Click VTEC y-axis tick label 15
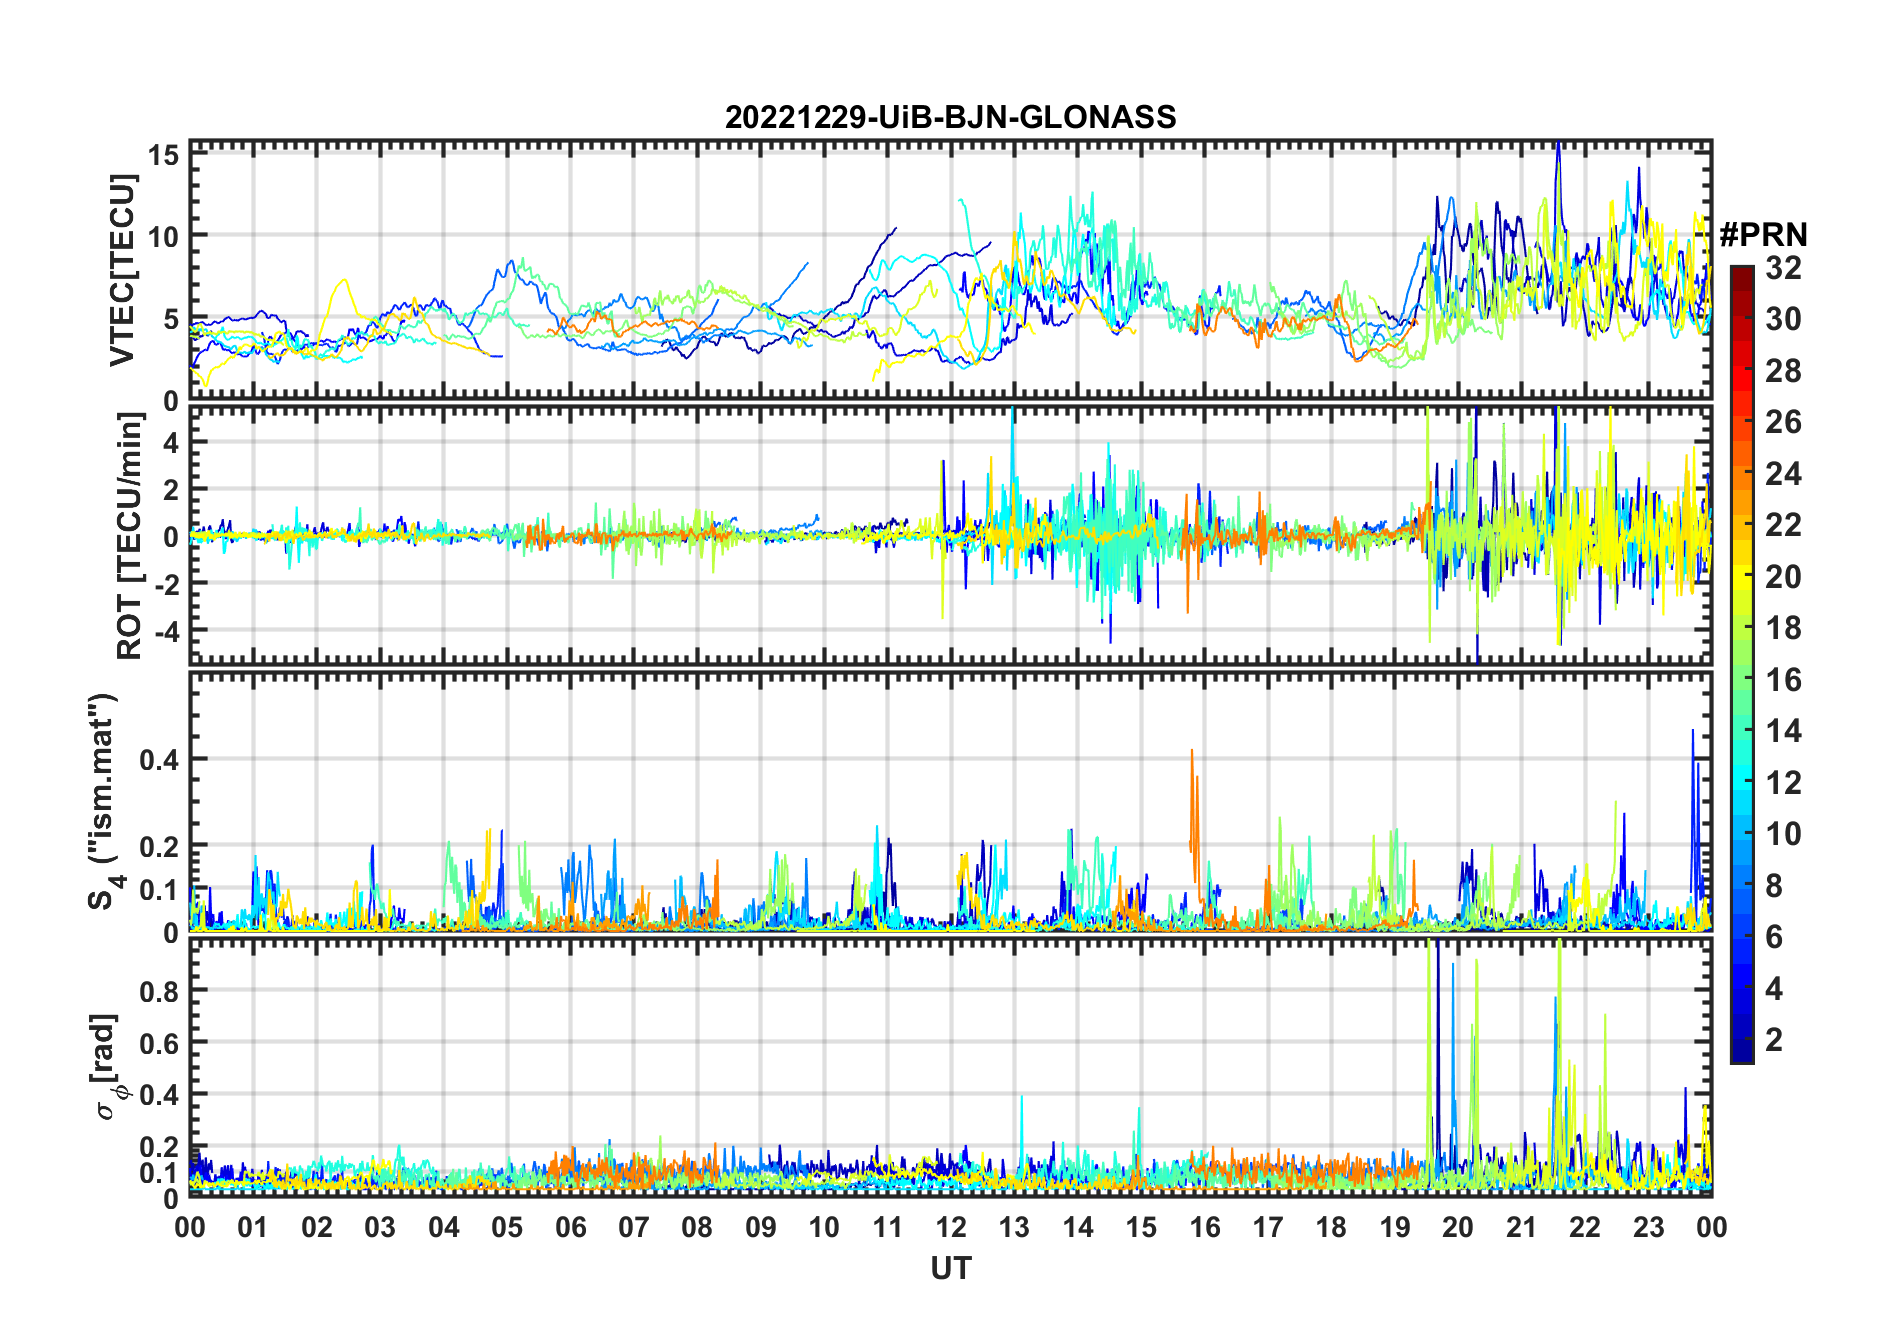Screen dimensions: 1902x1330 click(164, 155)
